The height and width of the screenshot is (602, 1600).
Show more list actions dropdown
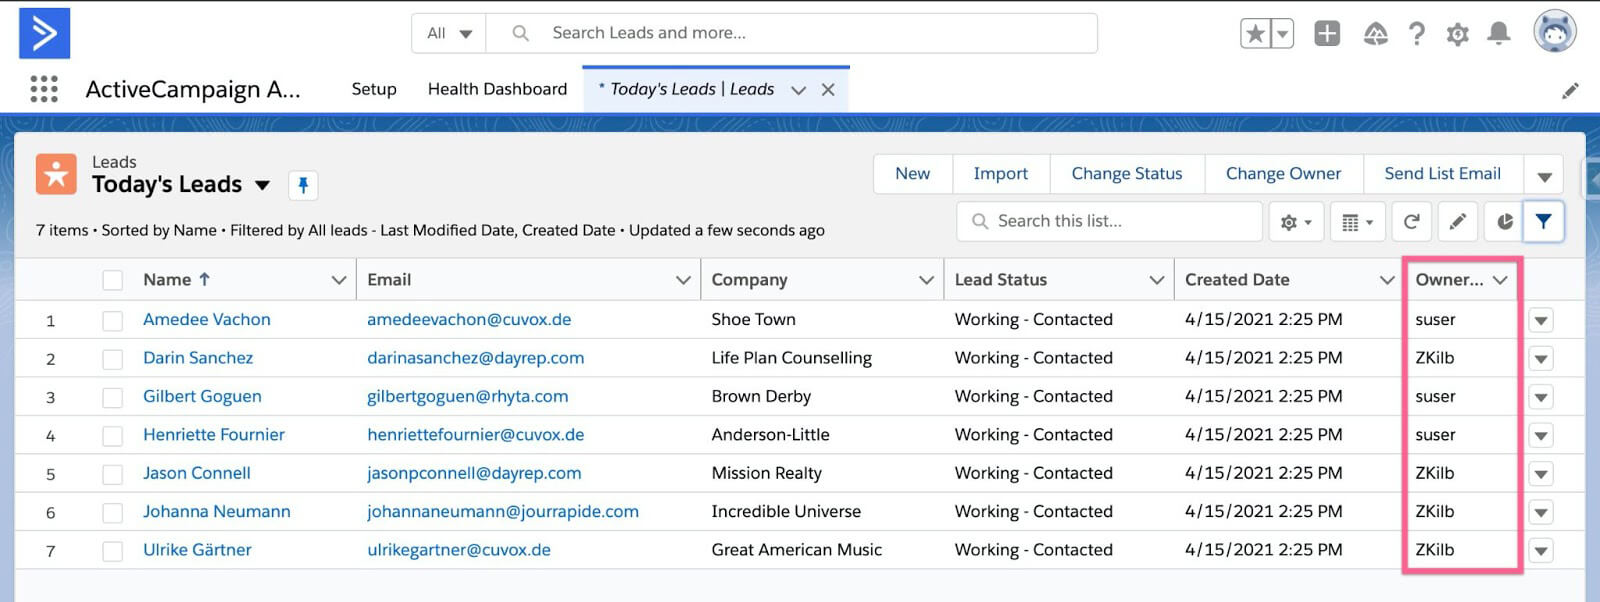pyautogui.click(x=1544, y=175)
